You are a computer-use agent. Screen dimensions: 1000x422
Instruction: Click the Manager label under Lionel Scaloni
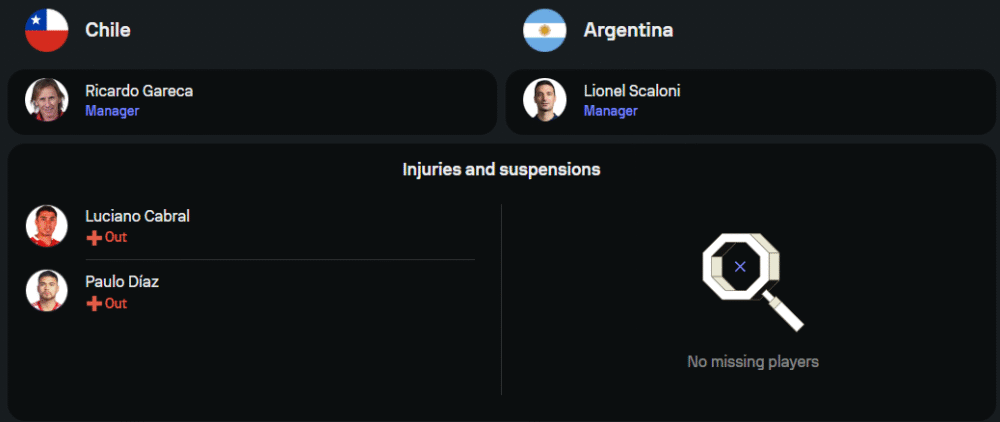[610, 111]
